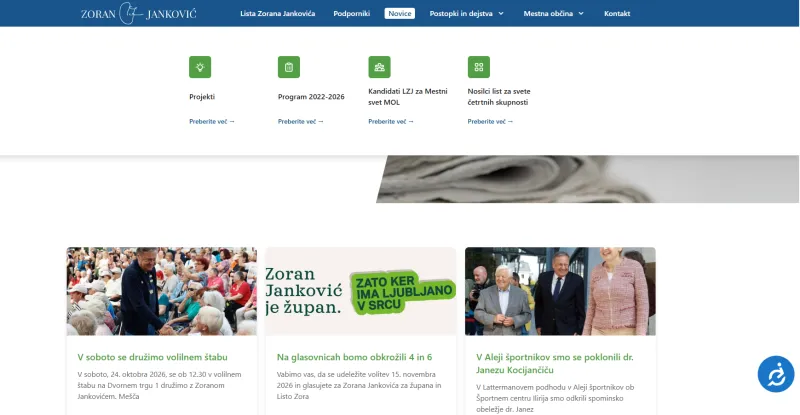Open the Podporniki menu item

point(352,14)
